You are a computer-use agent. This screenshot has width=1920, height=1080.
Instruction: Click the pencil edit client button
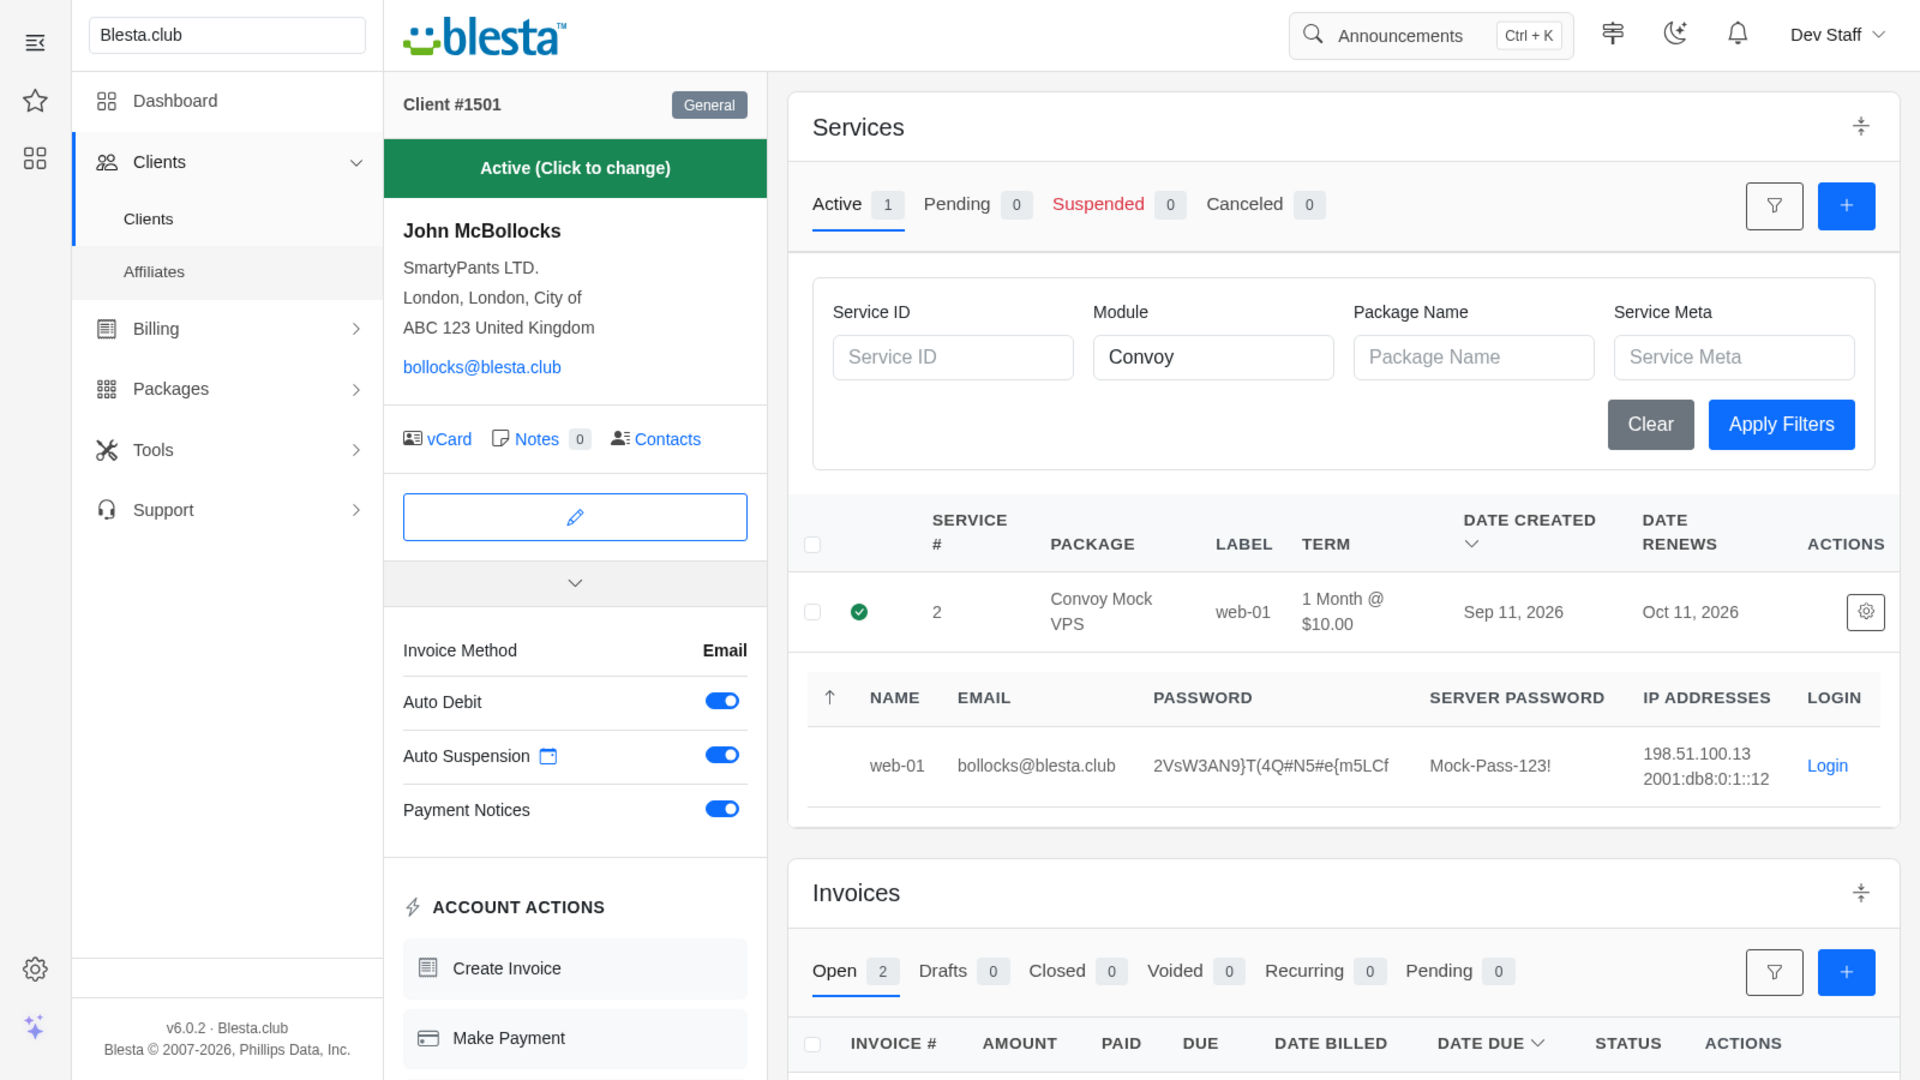tap(575, 517)
